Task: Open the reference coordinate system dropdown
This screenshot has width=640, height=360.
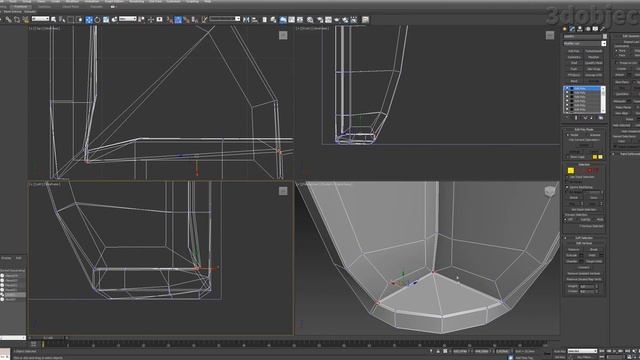Action: [x=127, y=19]
